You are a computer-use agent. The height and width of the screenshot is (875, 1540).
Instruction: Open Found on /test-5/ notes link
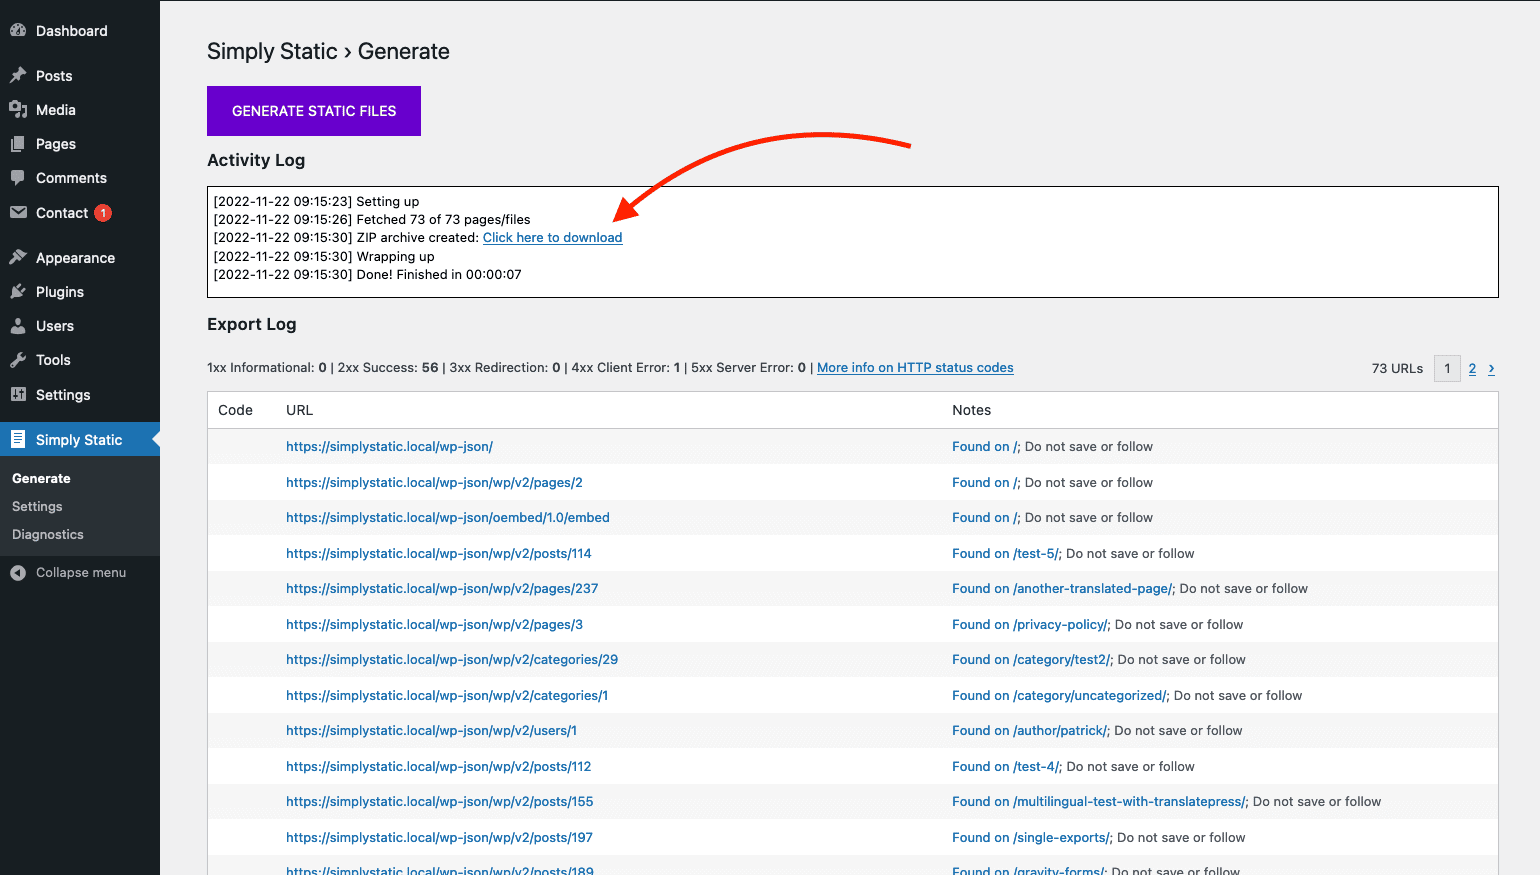[x=1005, y=554]
